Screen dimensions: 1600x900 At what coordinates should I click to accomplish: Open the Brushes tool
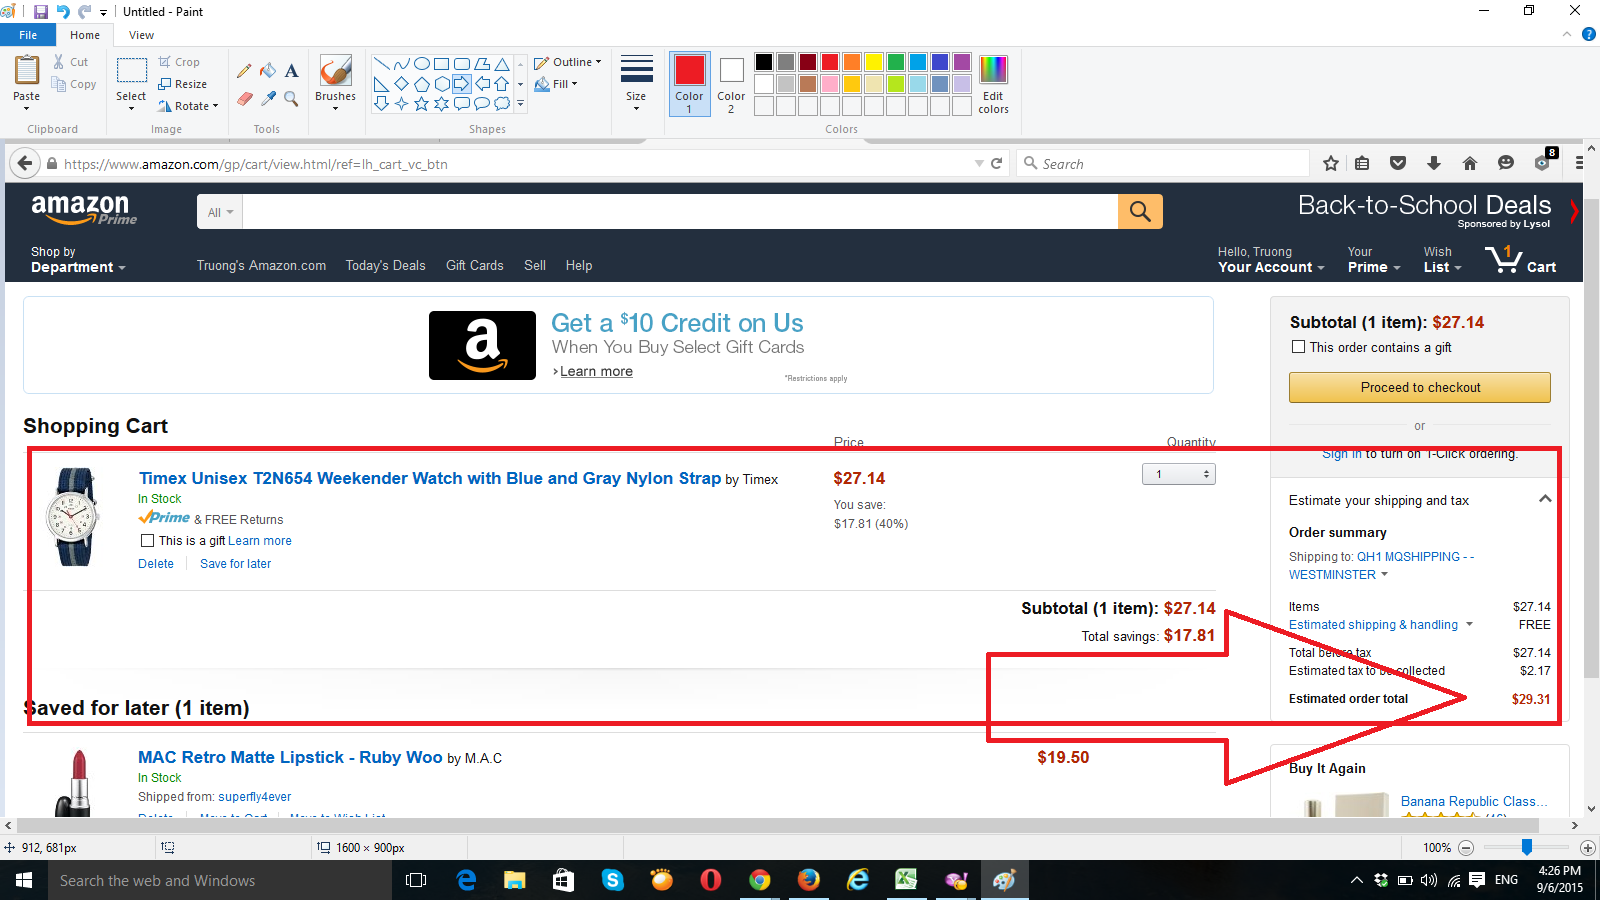click(x=335, y=80)
